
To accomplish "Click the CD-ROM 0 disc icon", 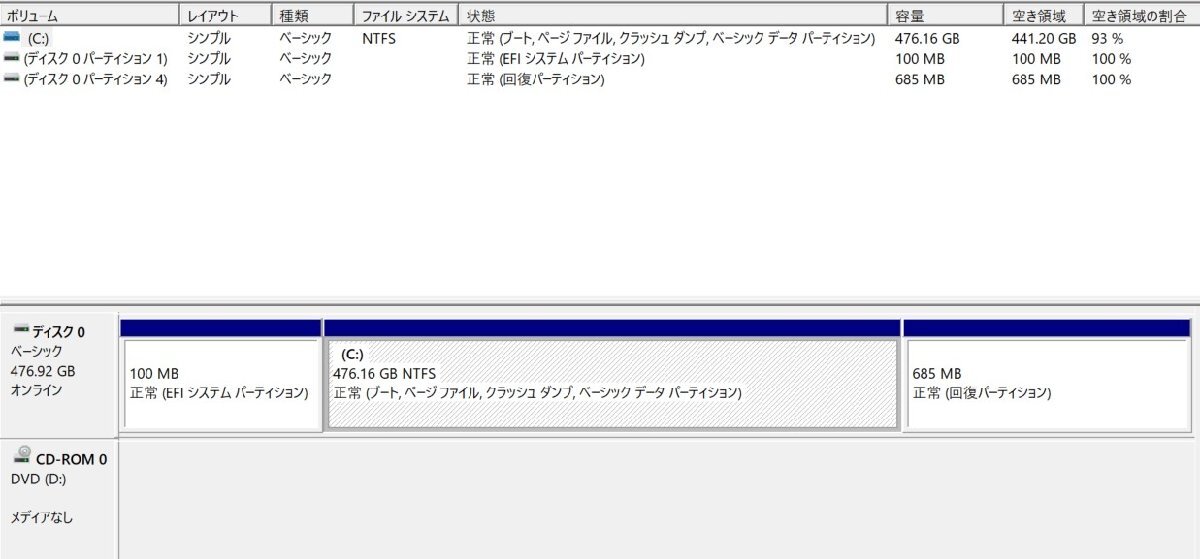I will click(22, 457).
